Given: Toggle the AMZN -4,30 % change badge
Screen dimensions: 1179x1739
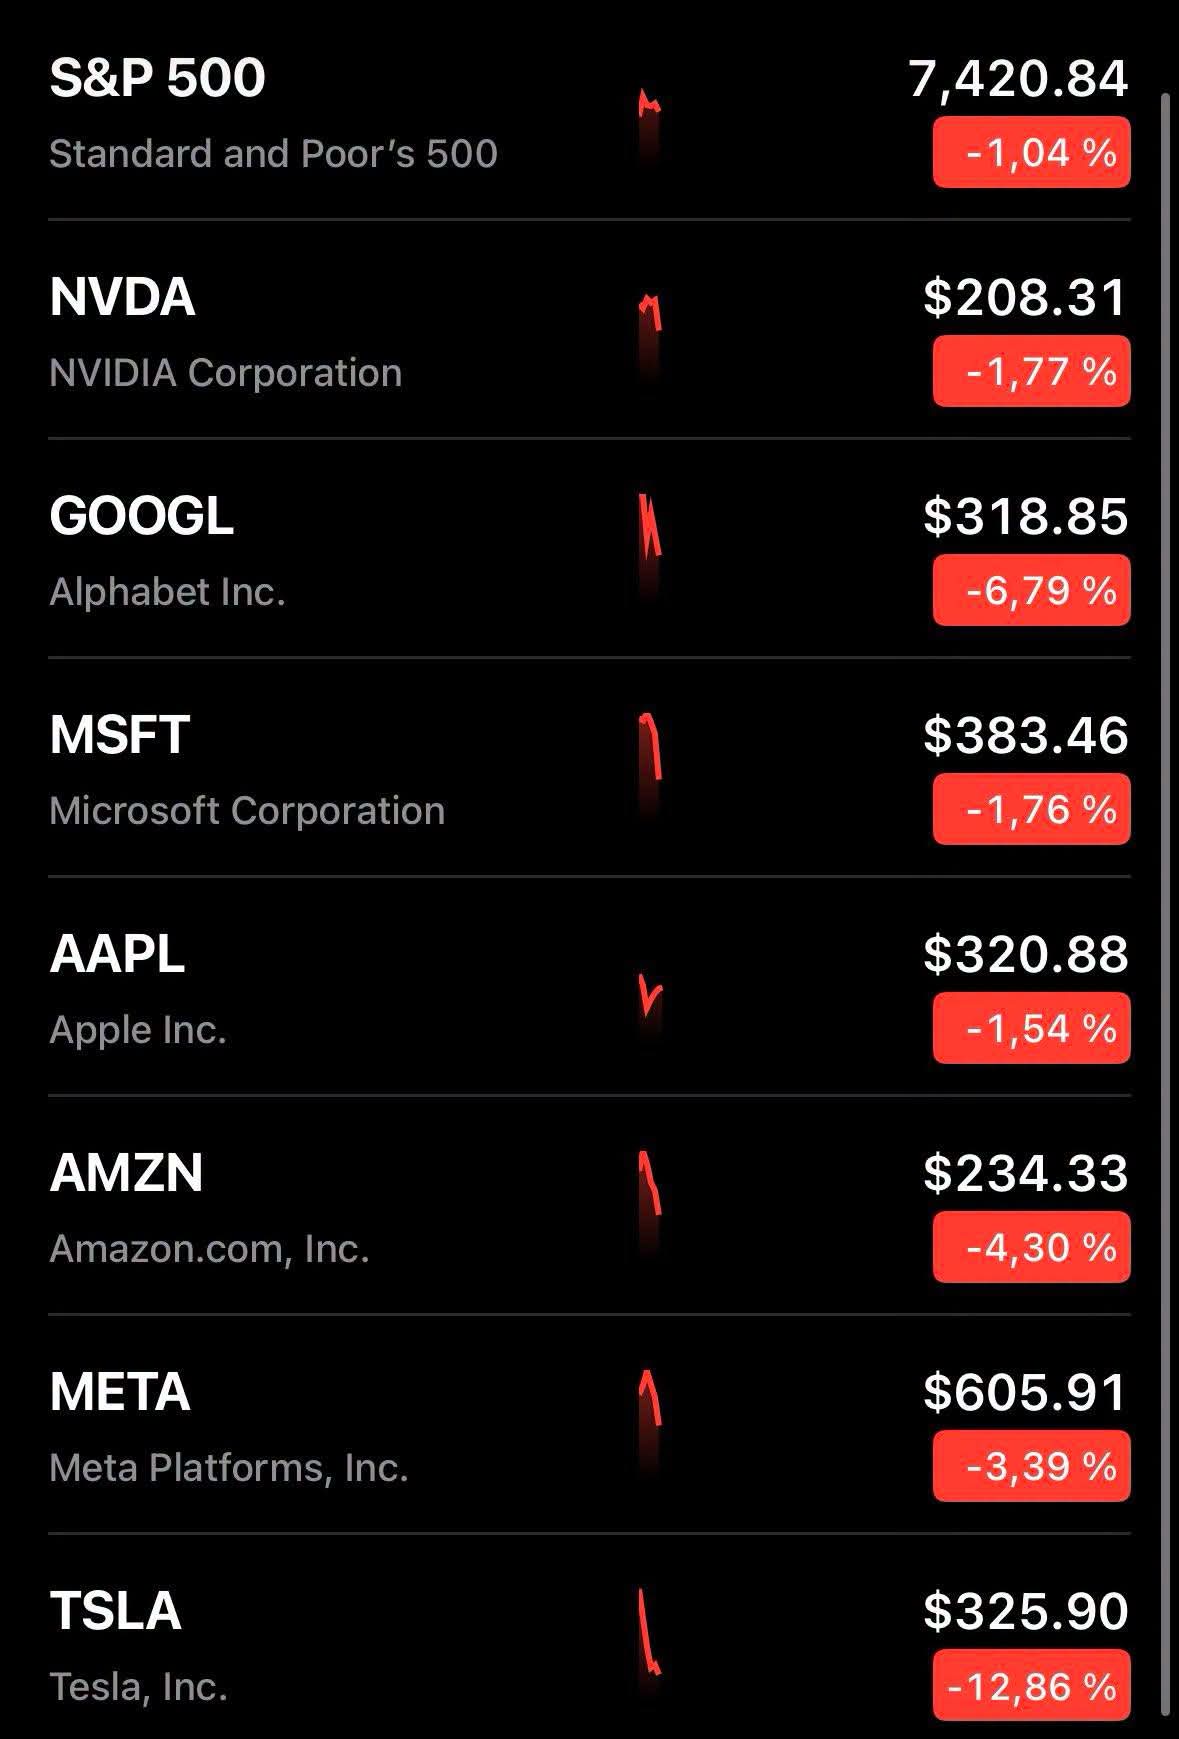Looking at the screenshot, I should (1031, 1247).
